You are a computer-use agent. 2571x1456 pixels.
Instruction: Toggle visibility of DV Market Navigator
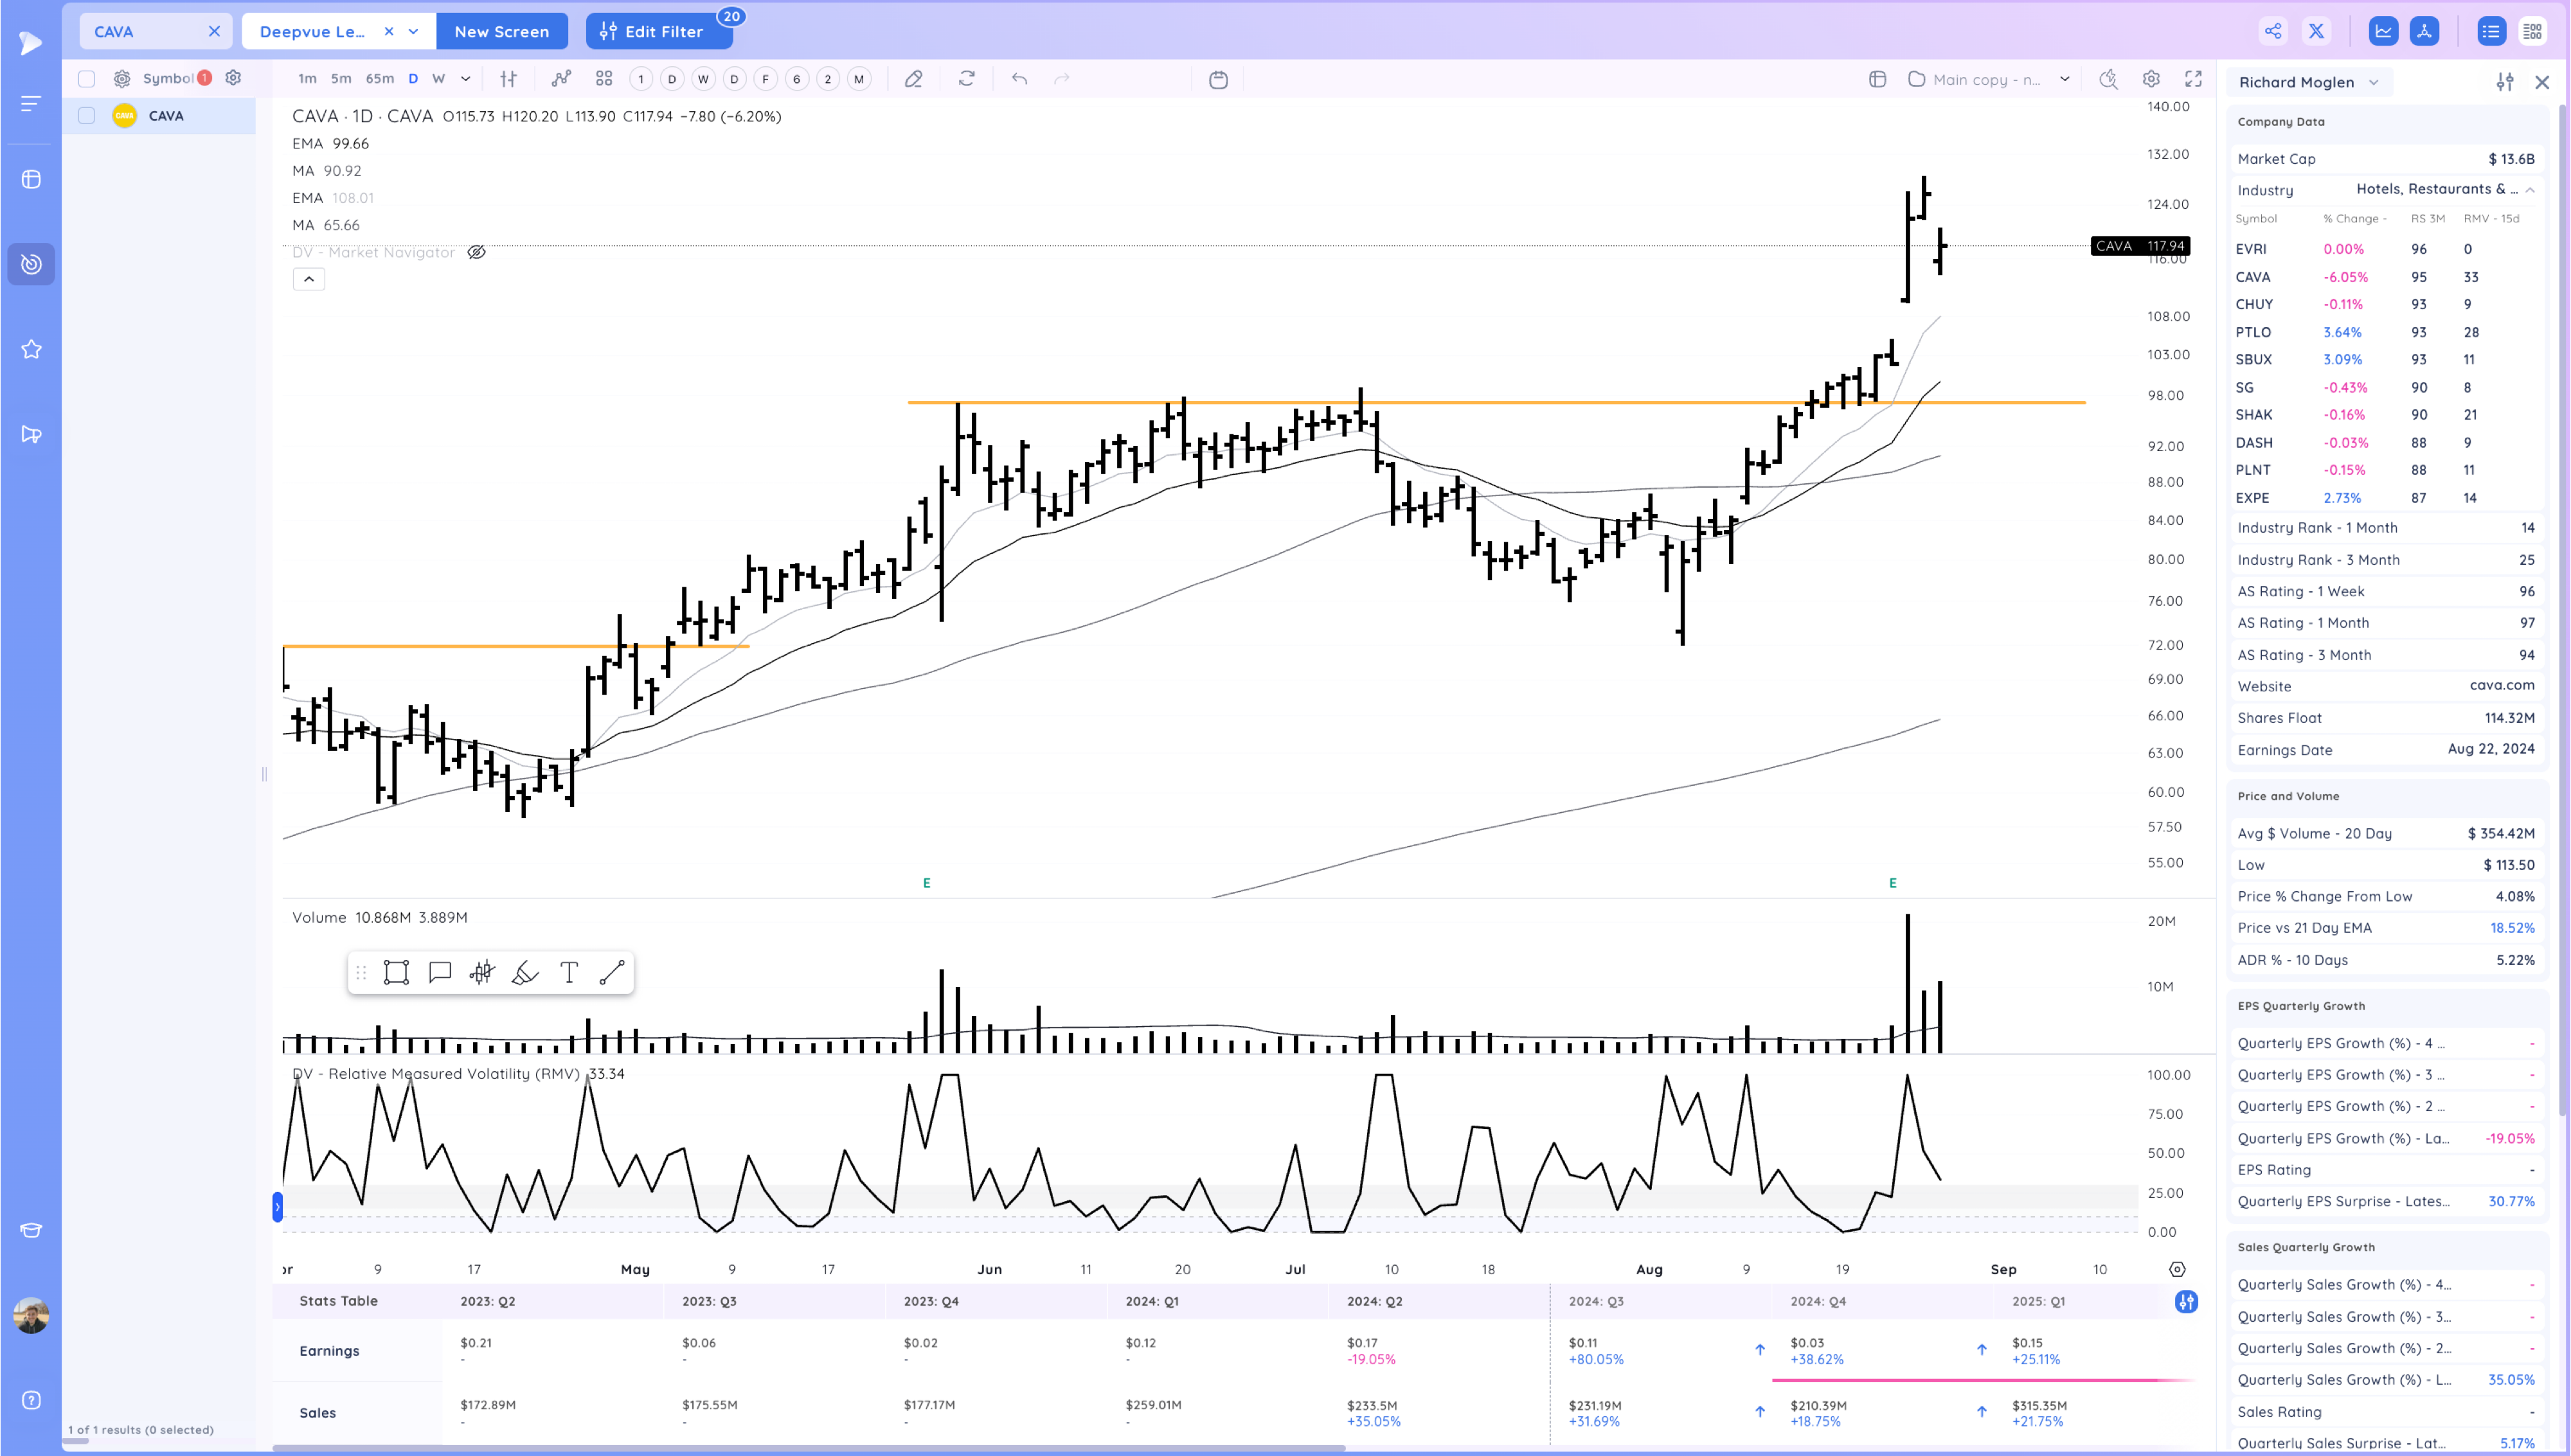(477, 252)
